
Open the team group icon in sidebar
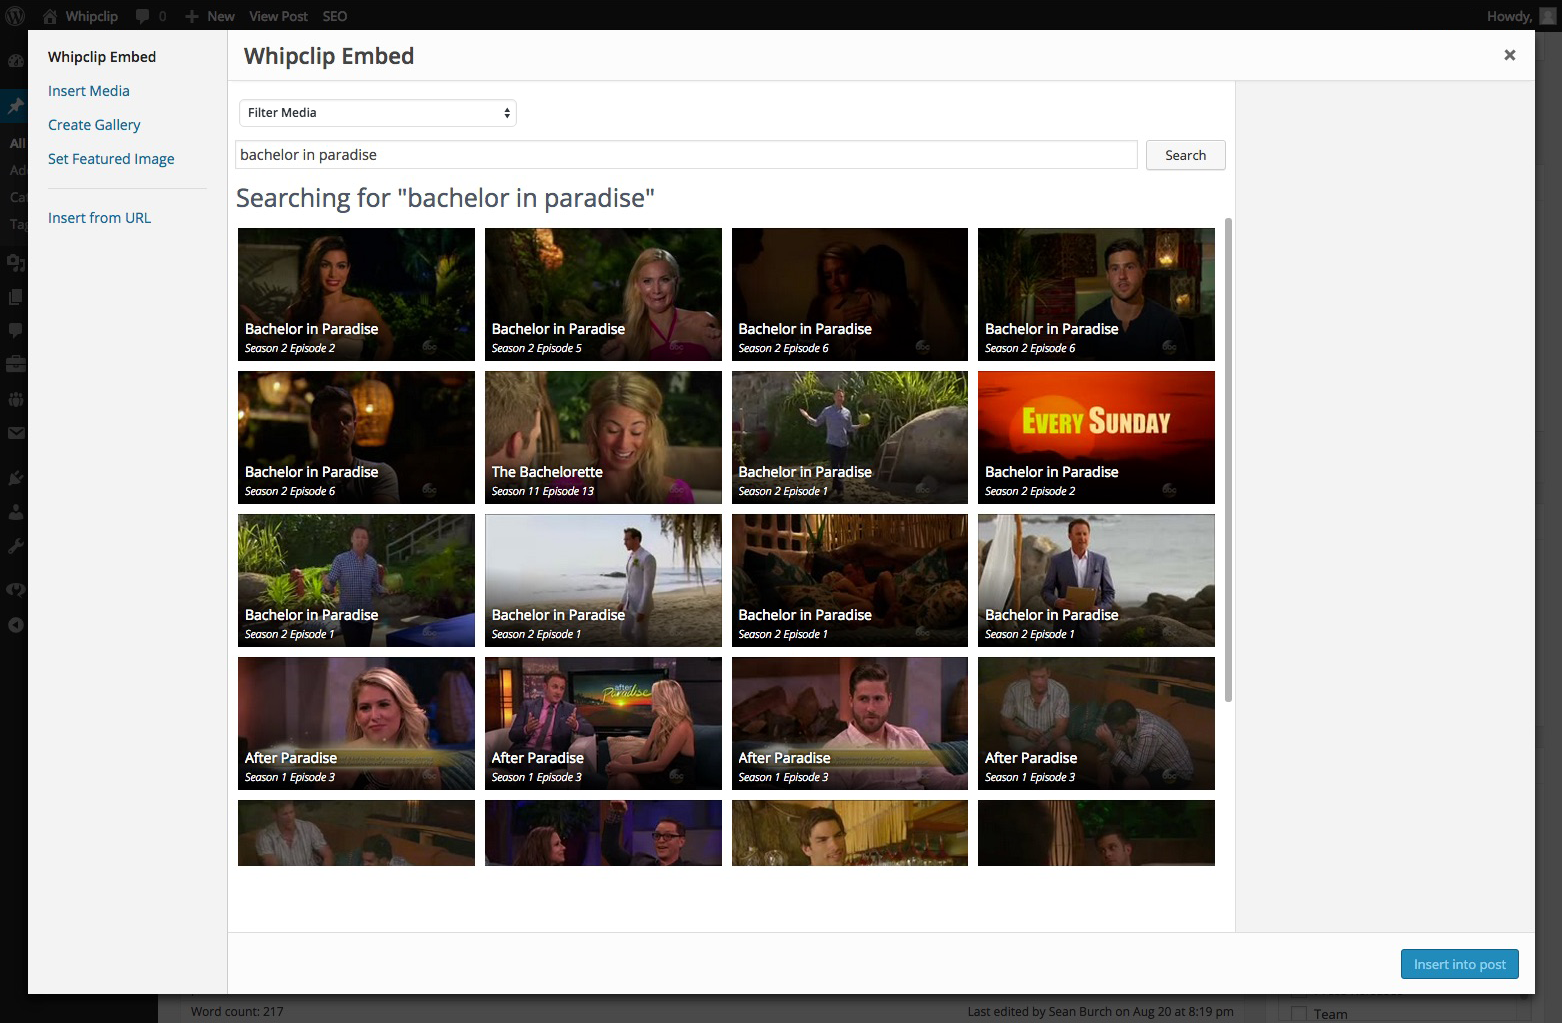point(15,399)
